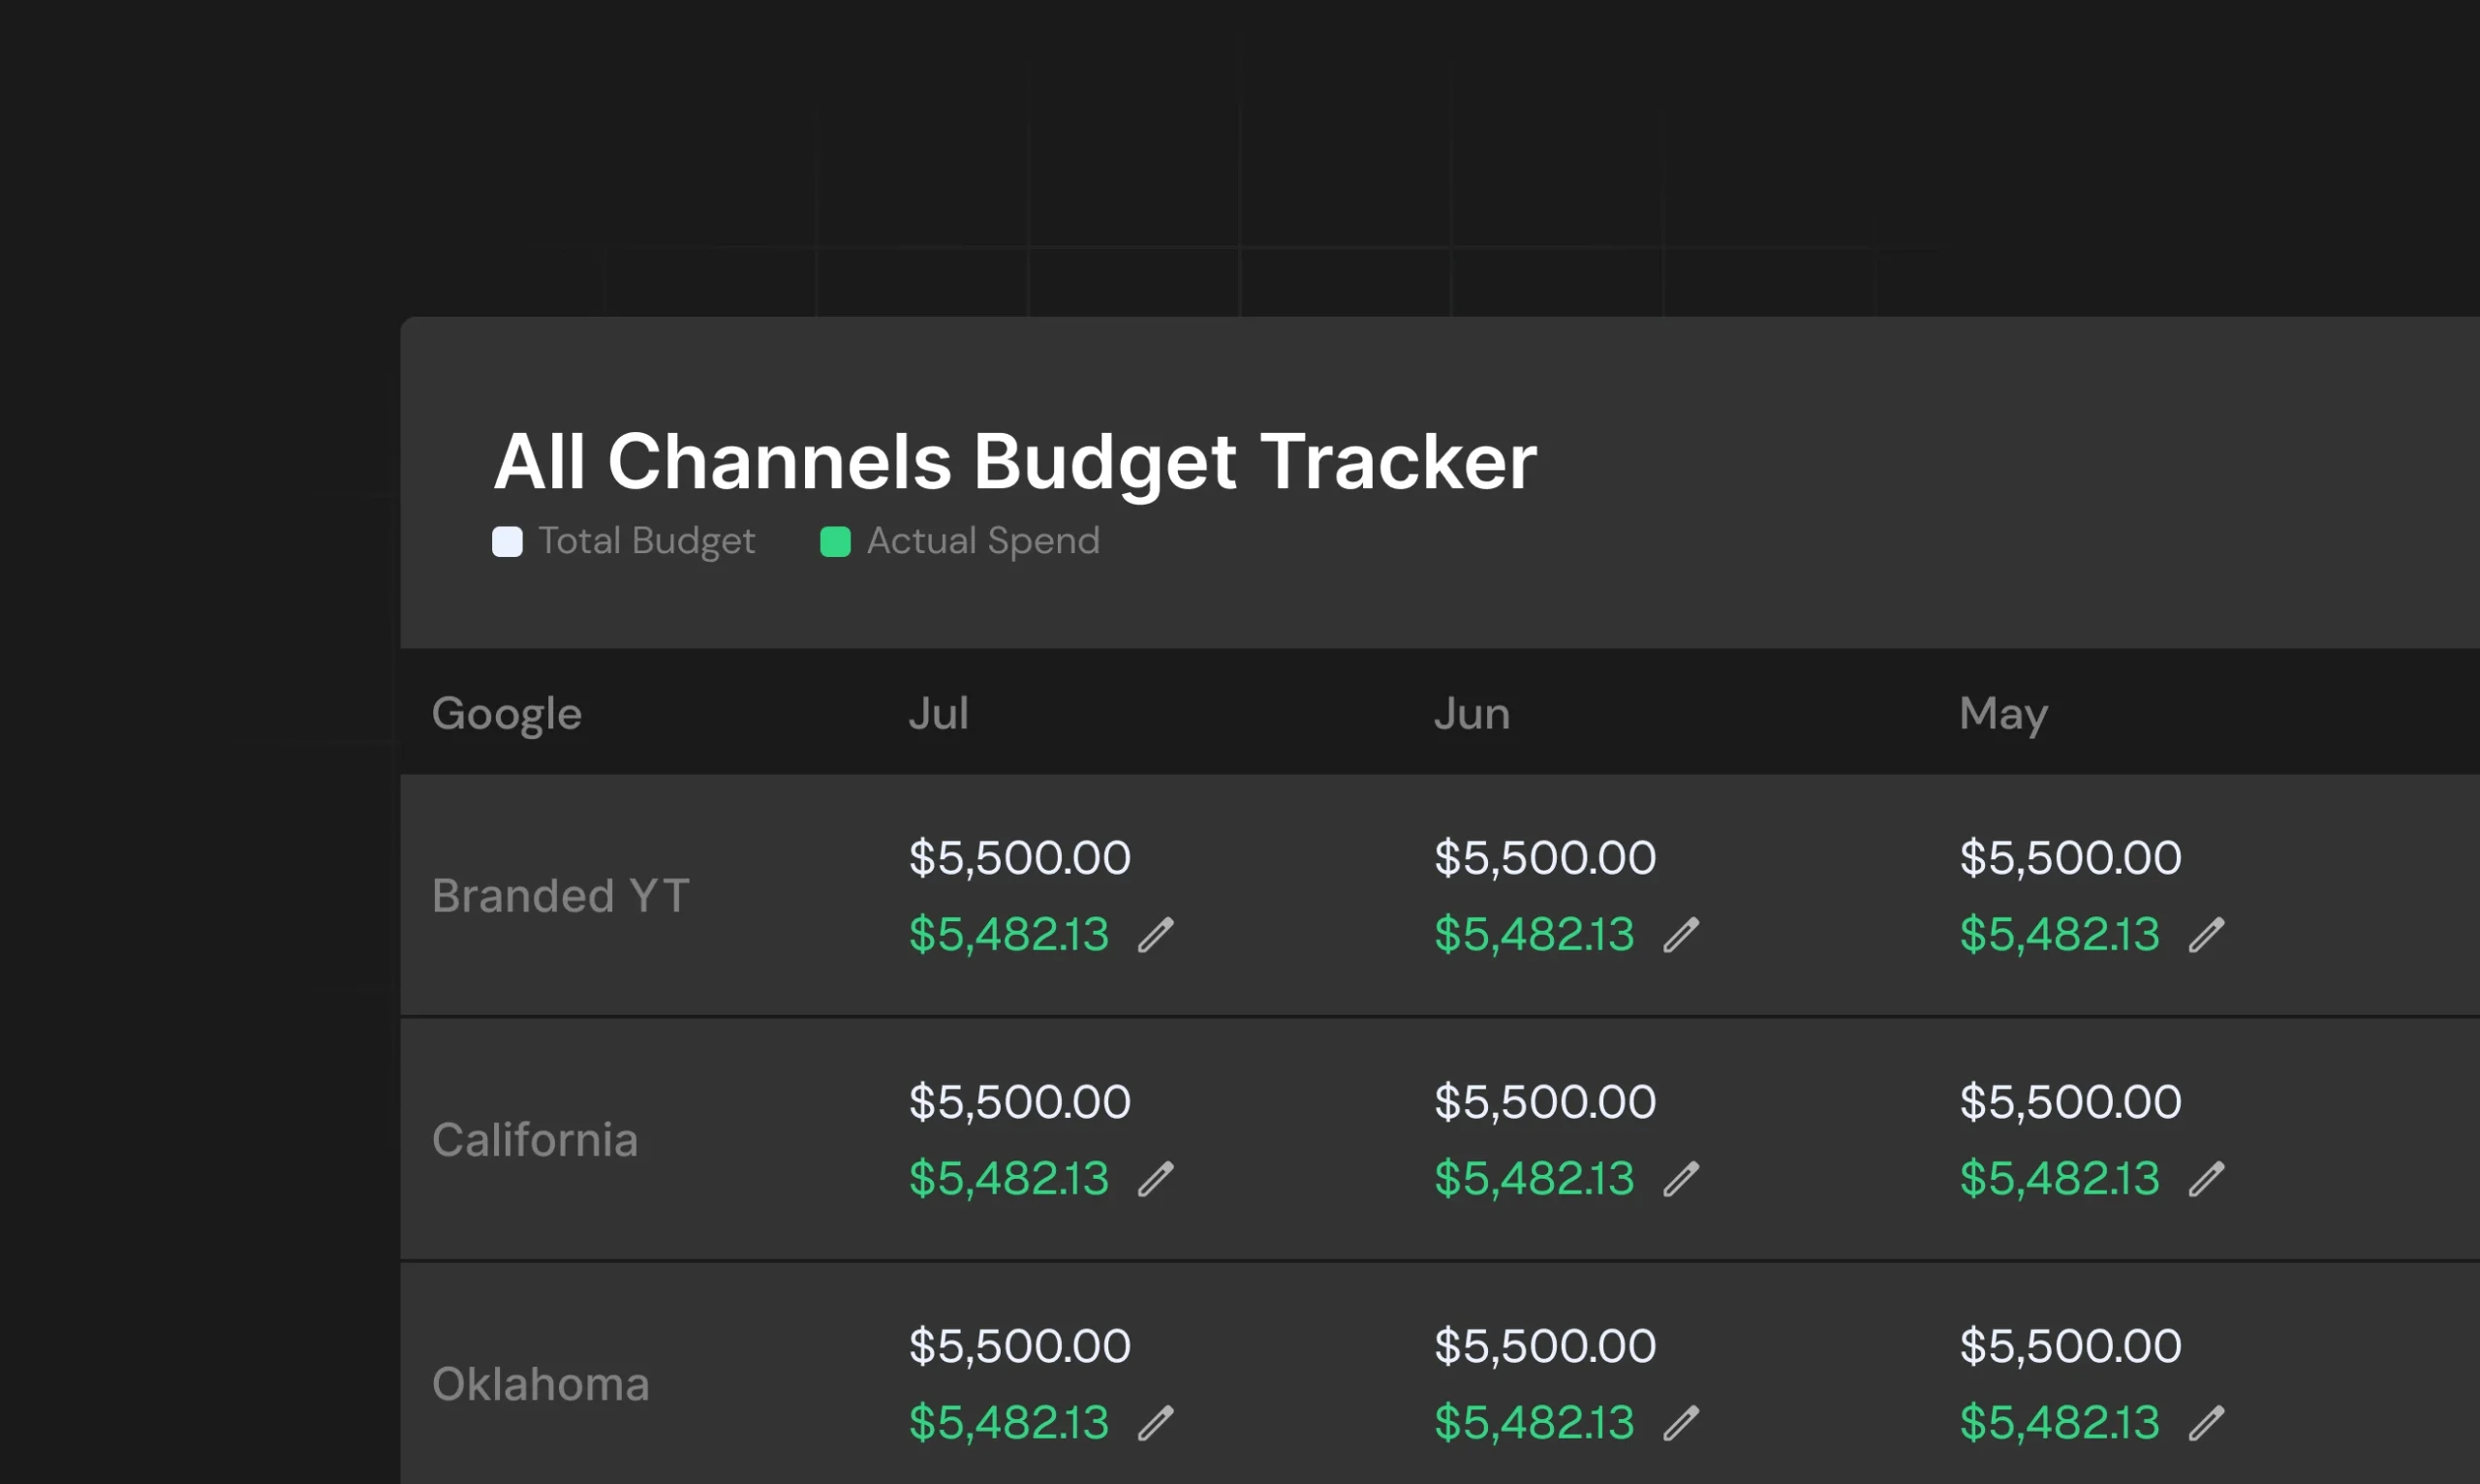Edit Oklahoma actual spend for Jun
2480x1484 pixels.
click(1681, 1423)
